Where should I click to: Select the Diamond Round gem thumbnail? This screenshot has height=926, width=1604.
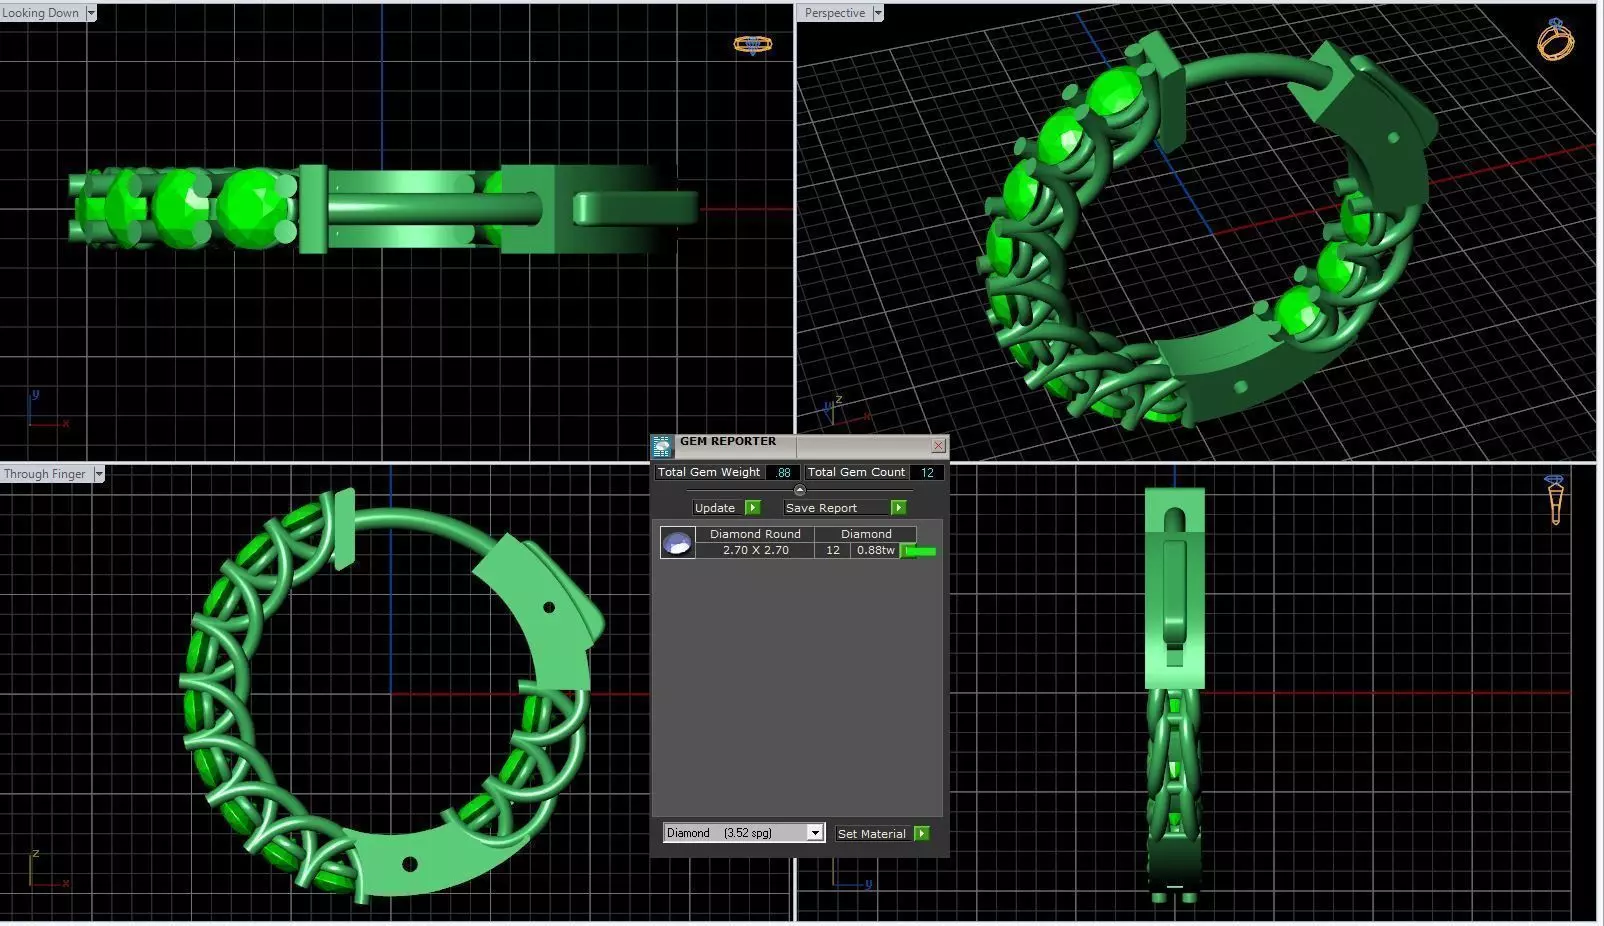coord(678,542)
